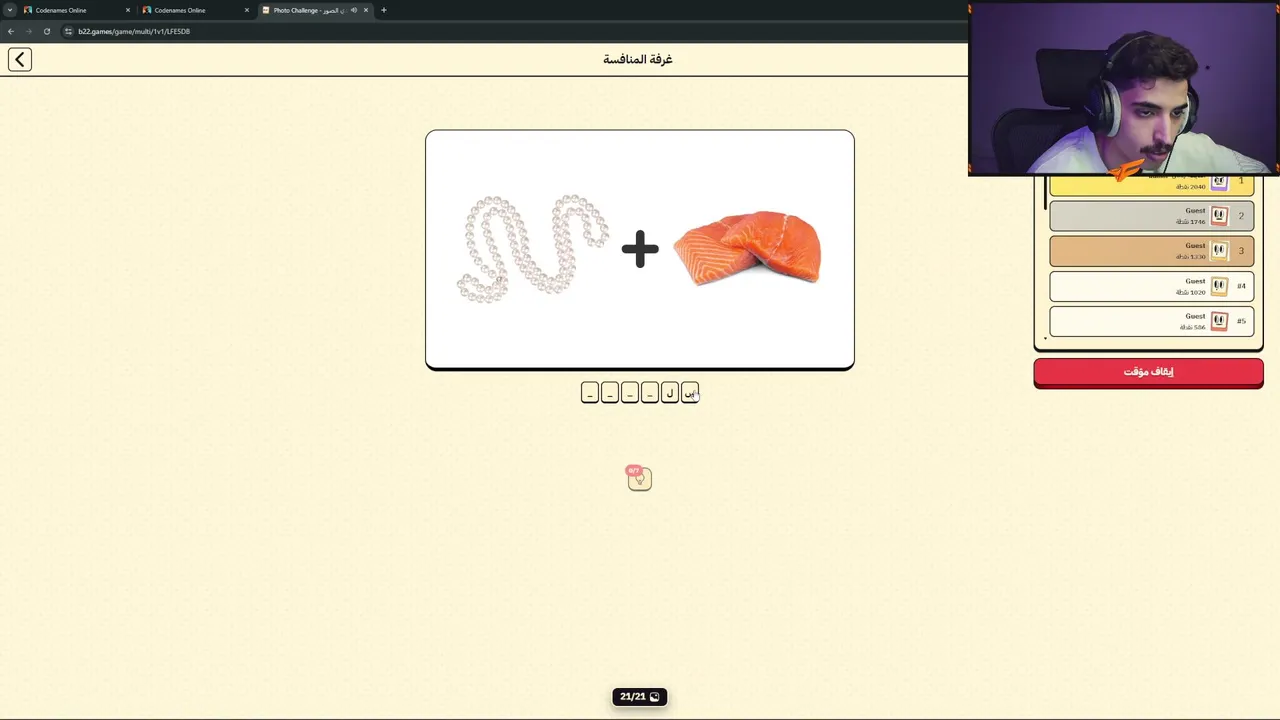Click avatar of #5 Guest
Screen dimensions: 1280x720
coord(1219,321)
